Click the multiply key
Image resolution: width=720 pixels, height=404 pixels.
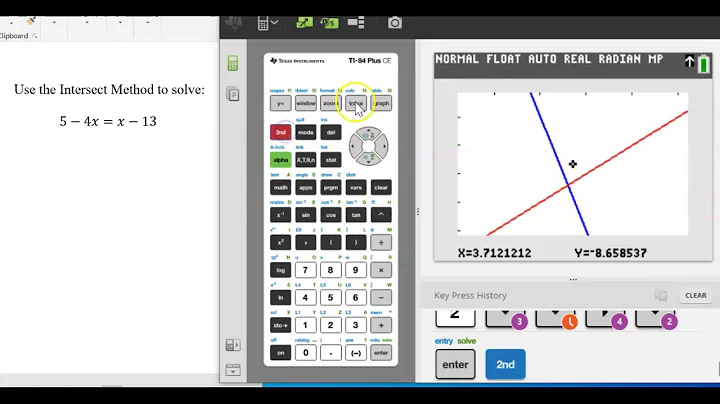tap(381, 270)
